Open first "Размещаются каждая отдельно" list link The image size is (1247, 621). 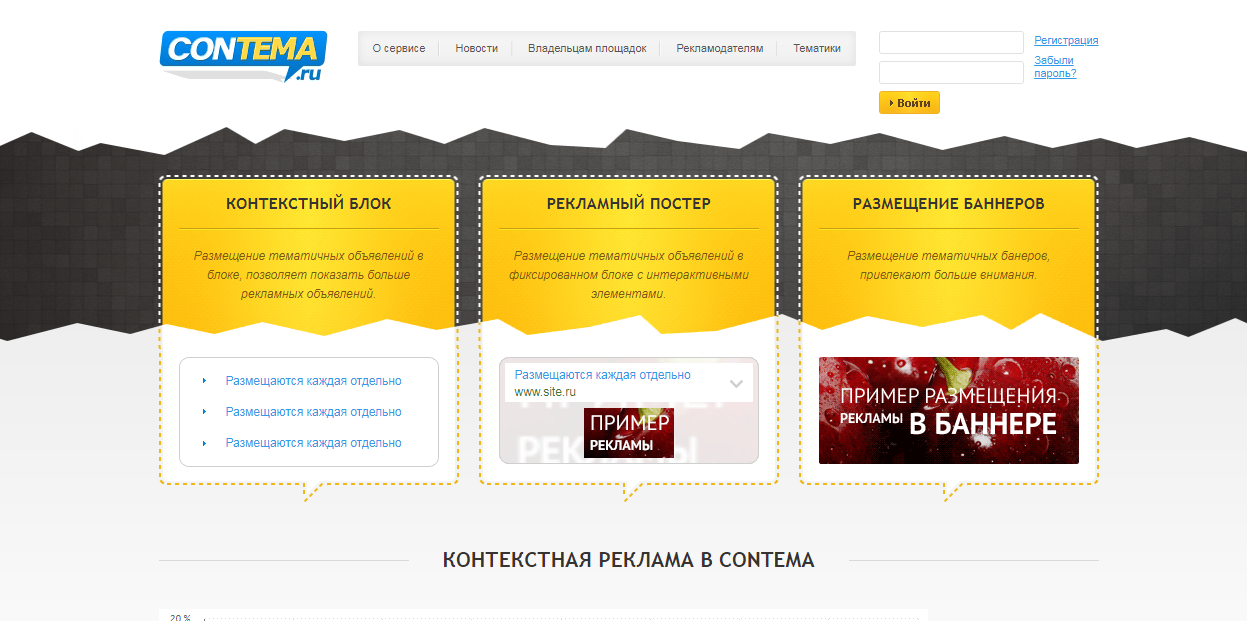[313, 381]
